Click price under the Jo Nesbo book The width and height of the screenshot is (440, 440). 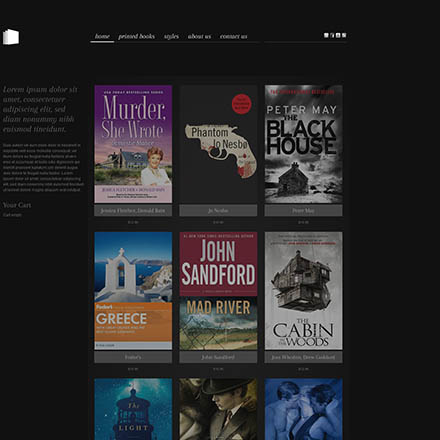point(218,222)
